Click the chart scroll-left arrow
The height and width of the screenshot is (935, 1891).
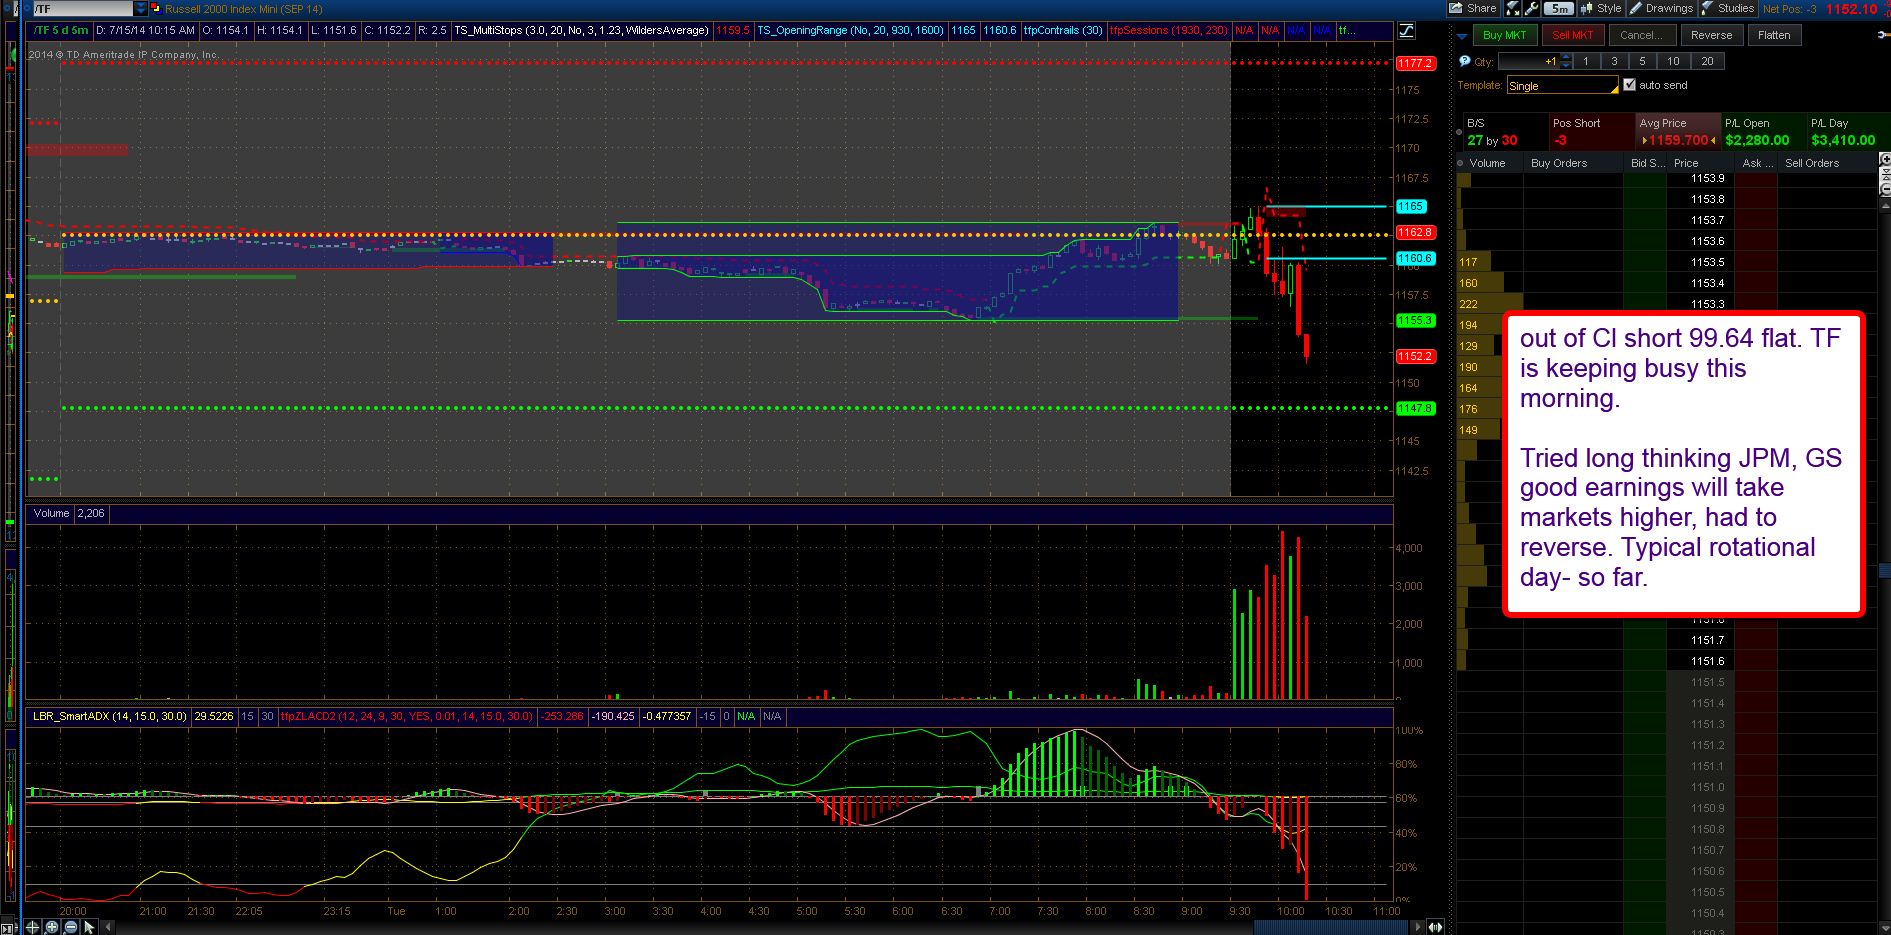[108, 927]
